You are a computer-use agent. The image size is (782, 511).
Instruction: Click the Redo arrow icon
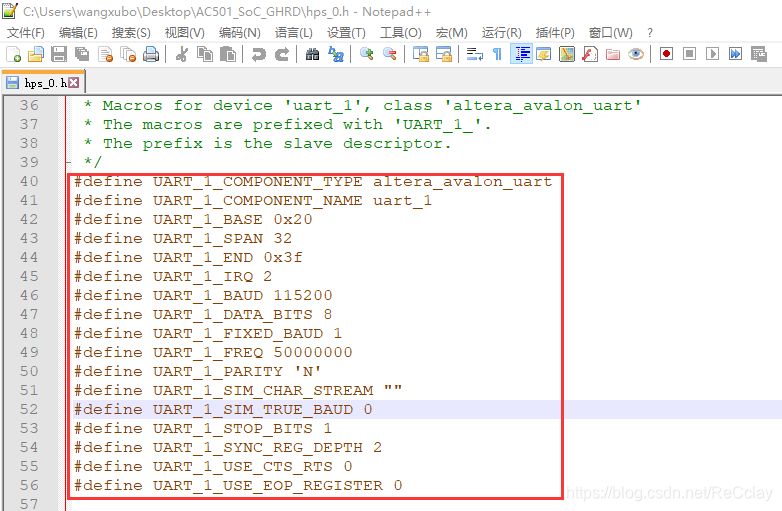click(x=282, y=54)
